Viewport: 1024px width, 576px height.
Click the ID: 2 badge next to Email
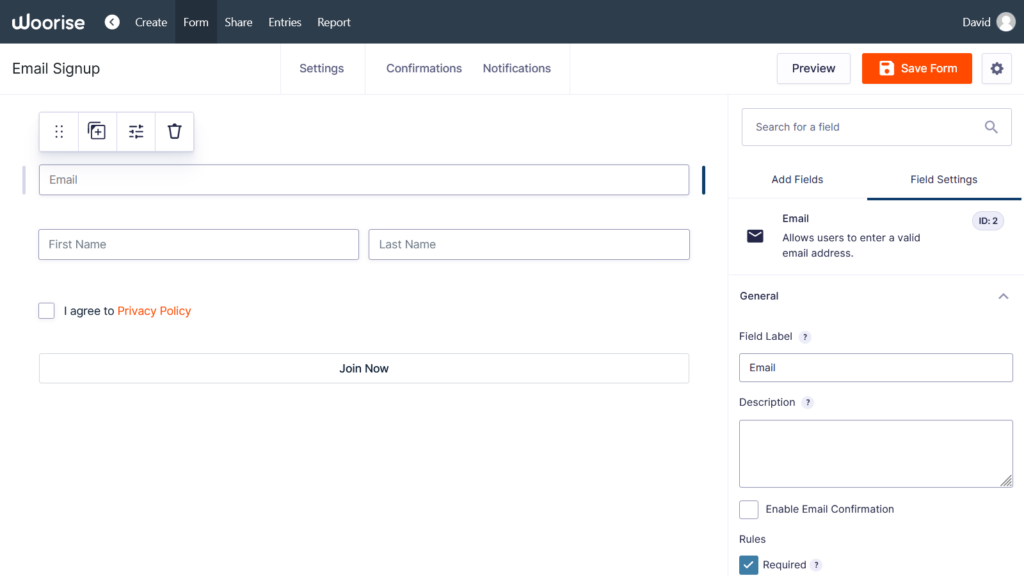pyautogui.click(x=988, y=220)
